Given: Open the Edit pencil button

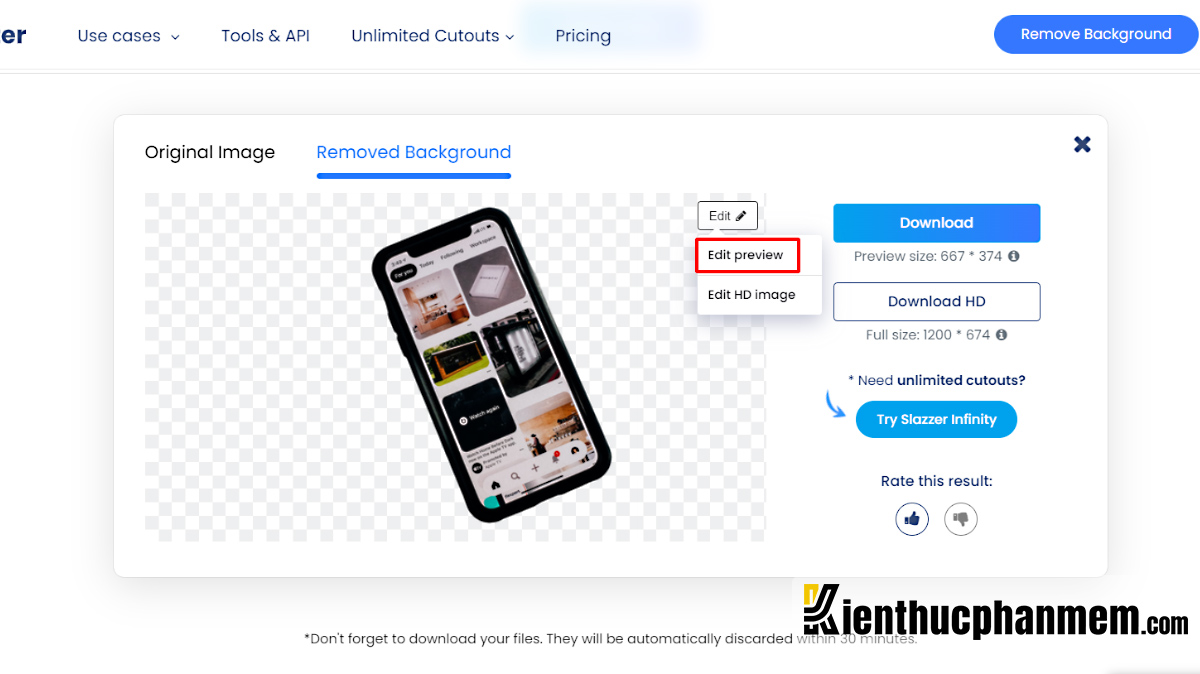Looking at the screenshot, I should pos(728,216).
